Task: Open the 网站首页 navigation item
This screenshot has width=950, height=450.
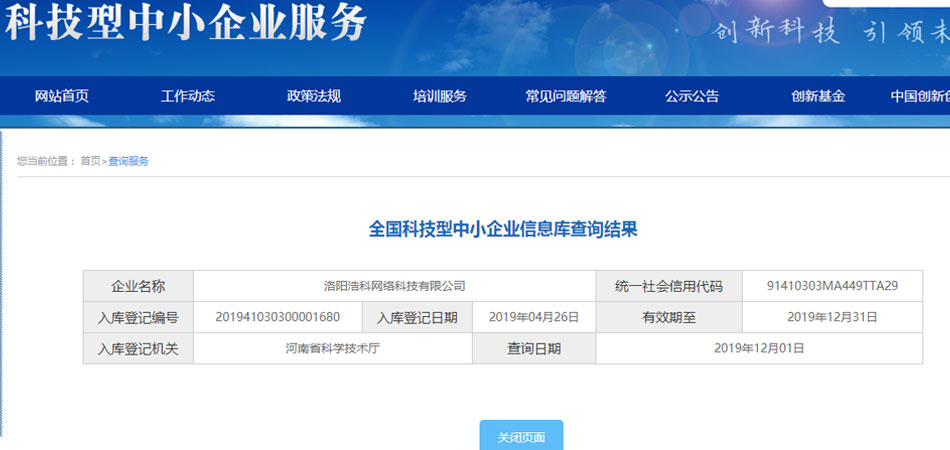Action: coord(61,96)
